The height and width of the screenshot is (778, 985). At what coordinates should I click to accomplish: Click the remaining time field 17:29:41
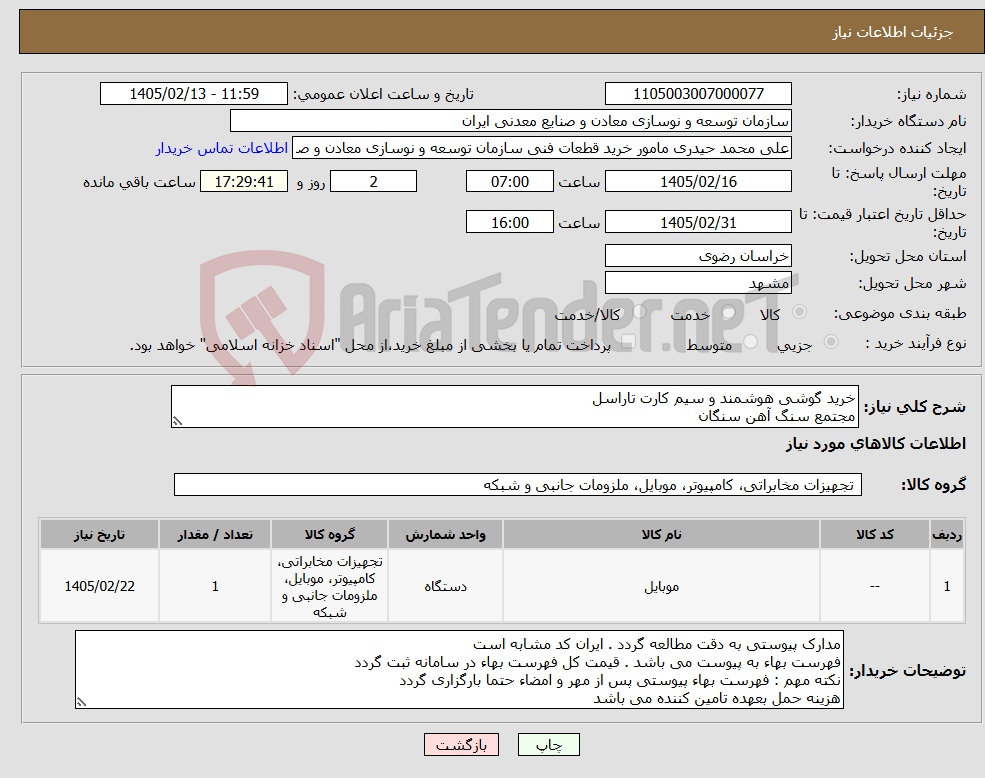tap(244, 182)
